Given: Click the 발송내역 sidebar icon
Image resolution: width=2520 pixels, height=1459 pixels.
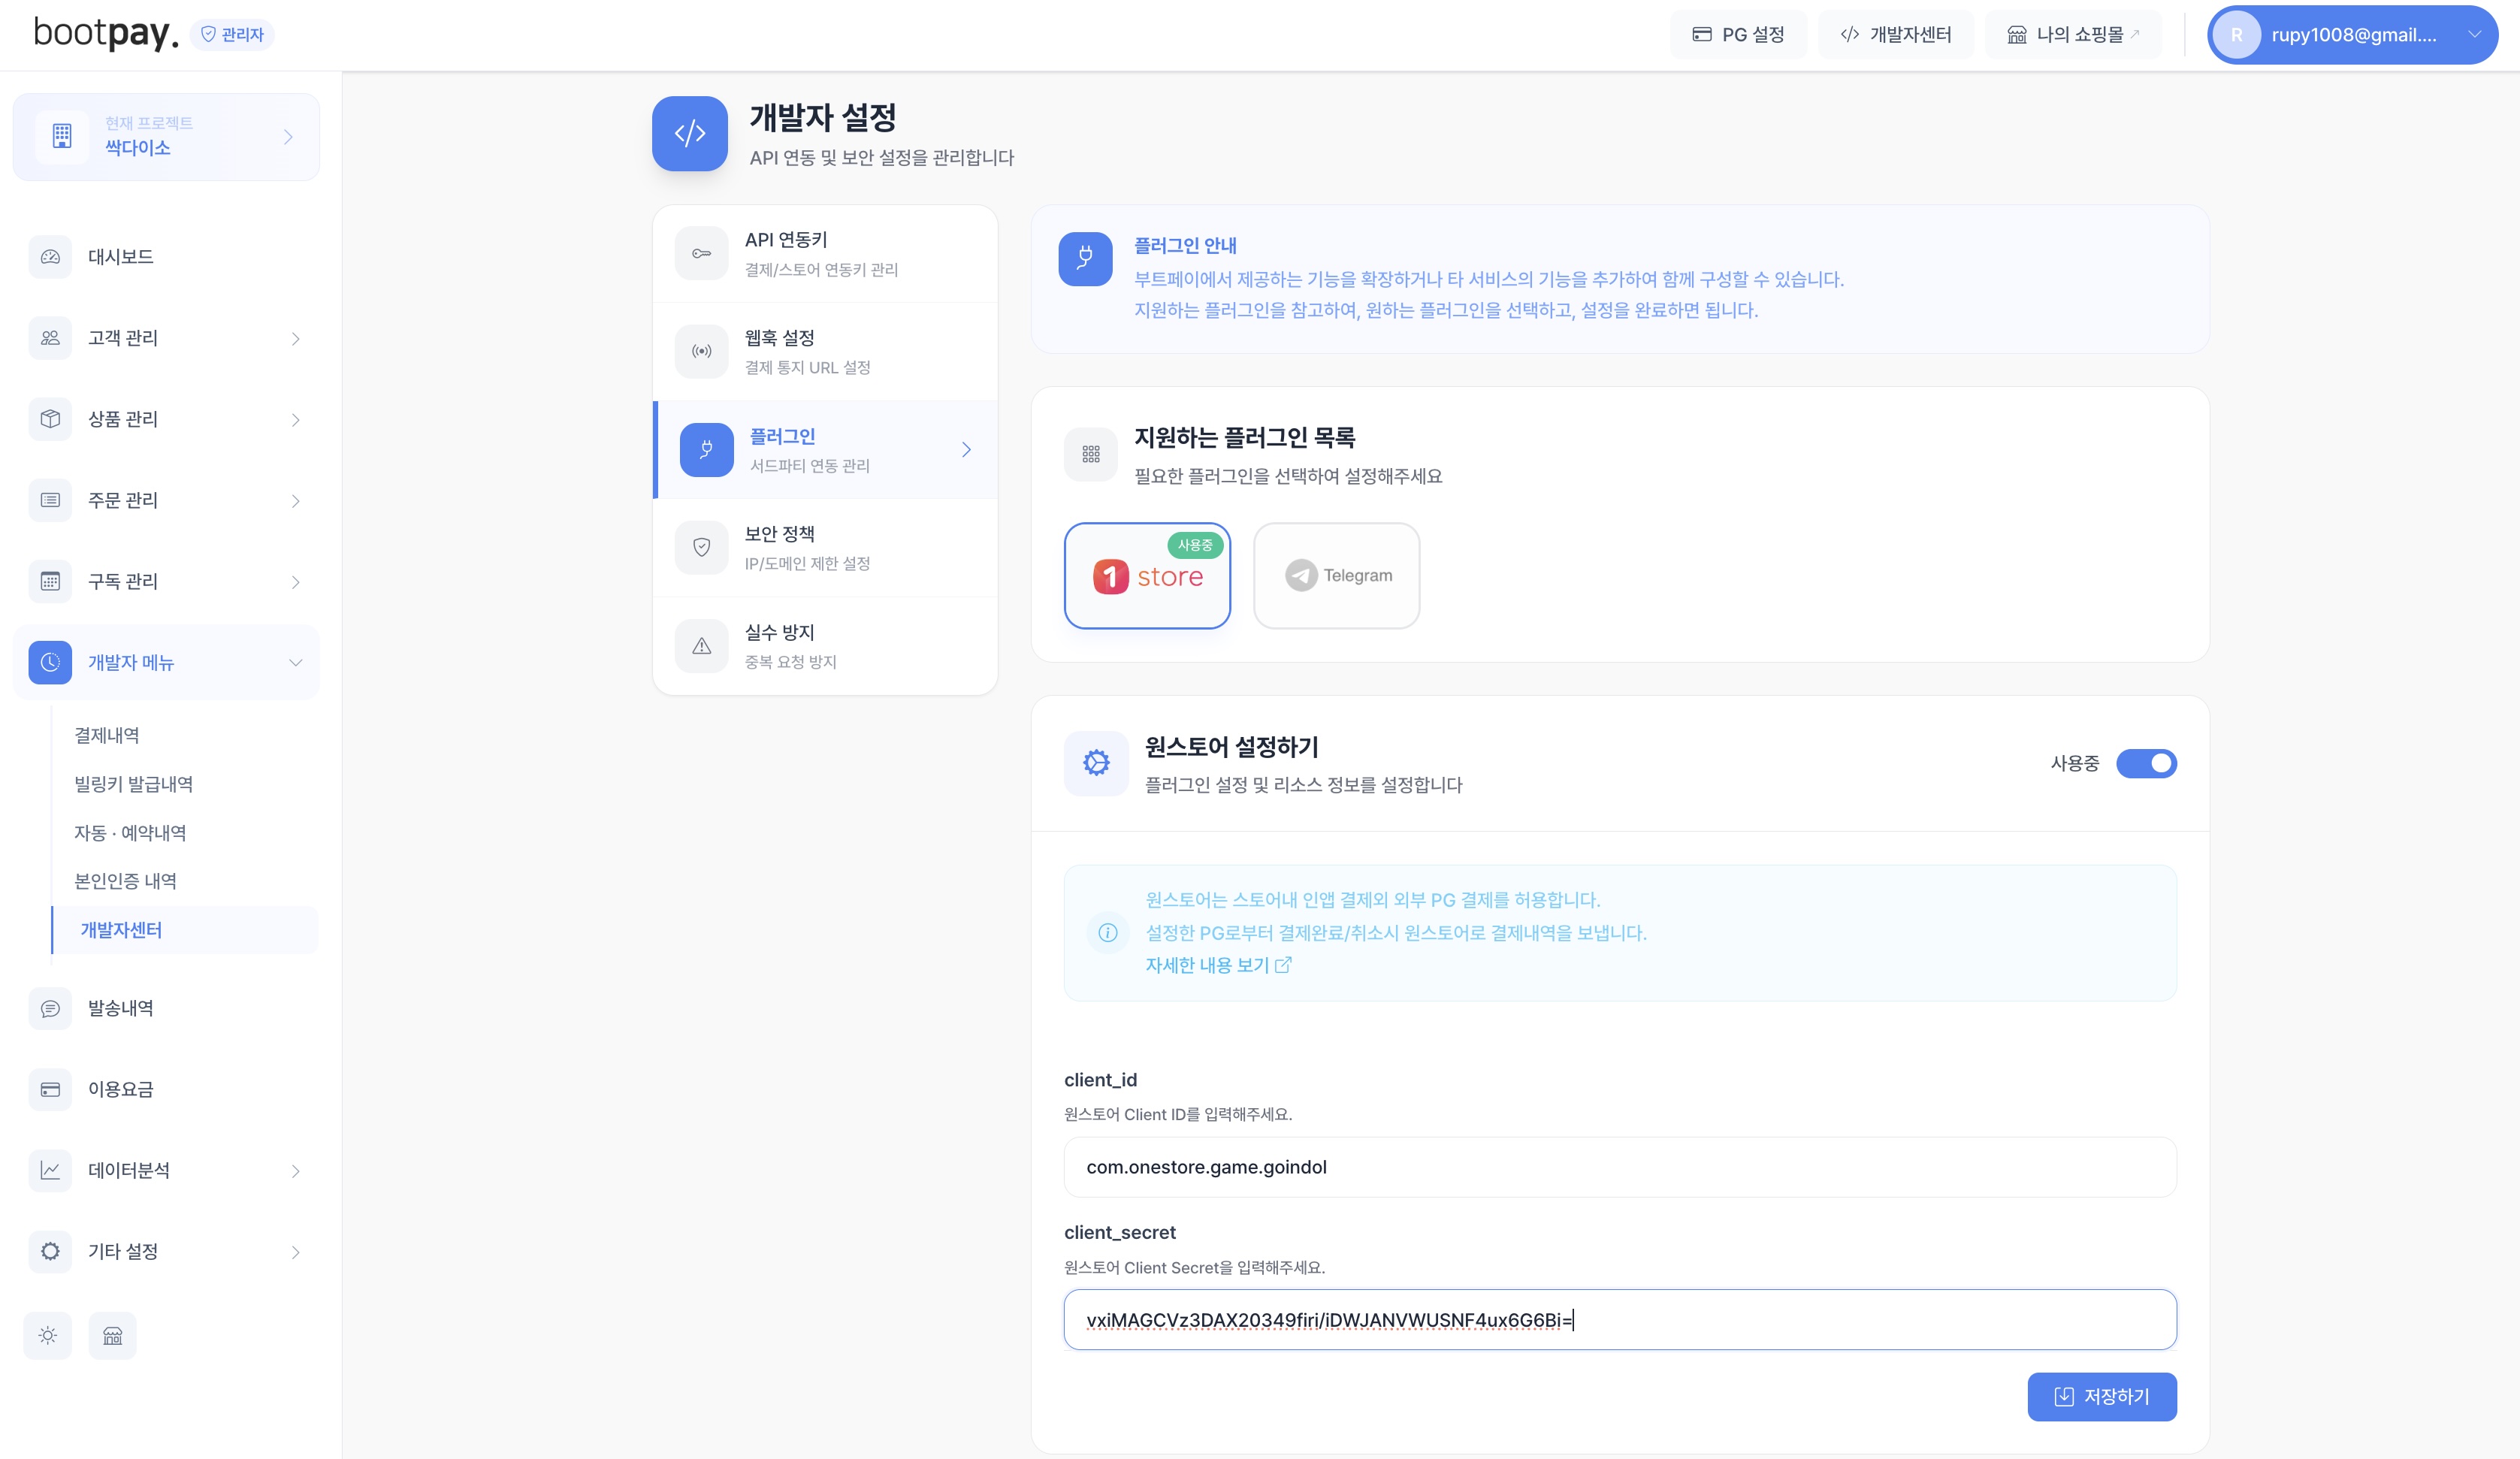Looking at the screenshot, I should pos(49,1008).
